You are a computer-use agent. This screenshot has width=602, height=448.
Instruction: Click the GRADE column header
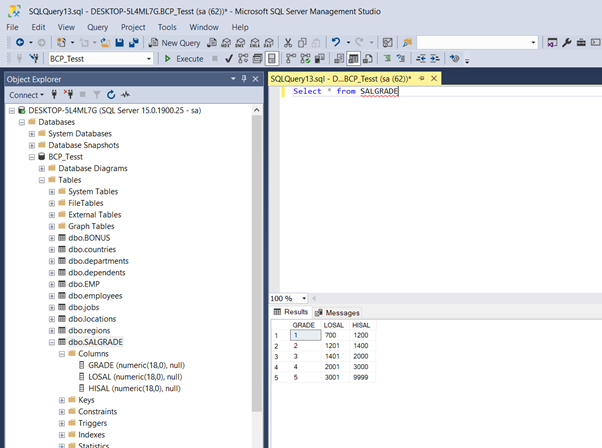(x=304, y=325)
